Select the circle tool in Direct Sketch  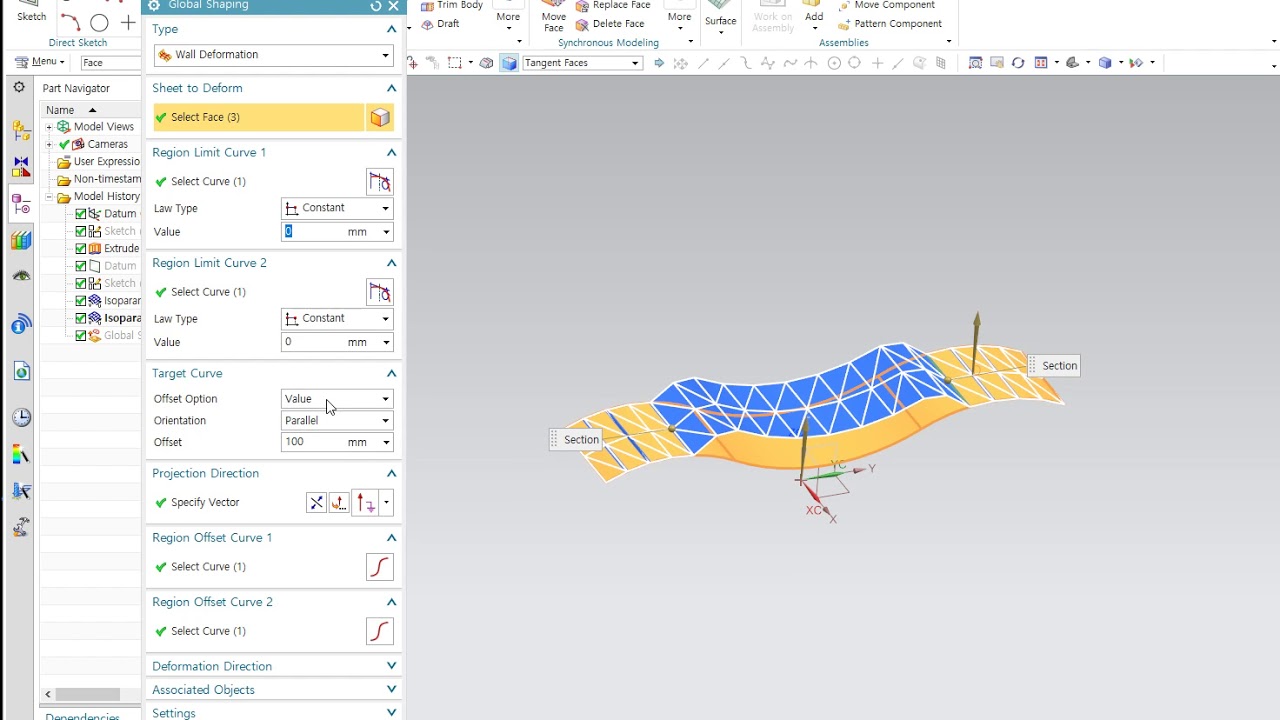pos(99,22)
